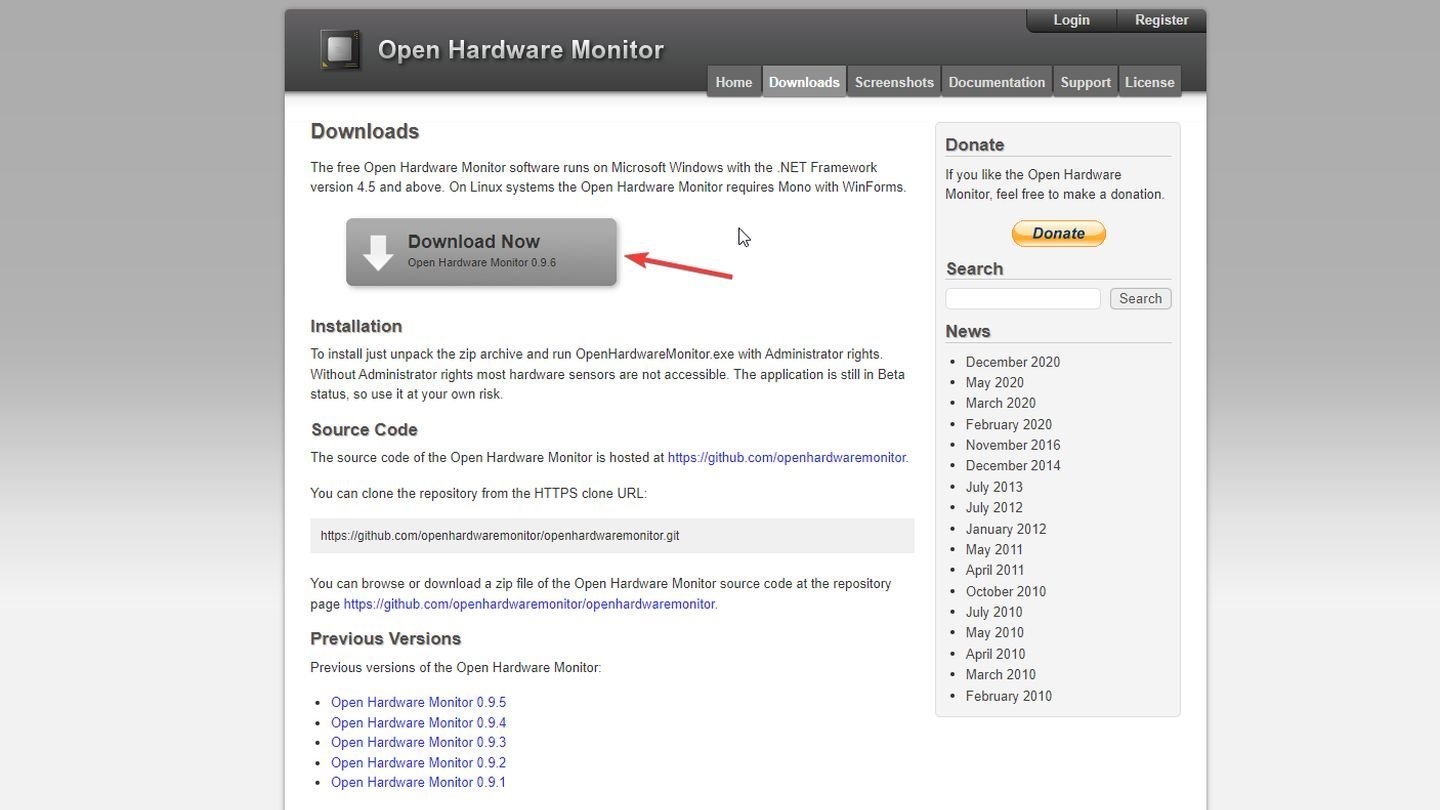
Task: Open the Screenshots tab
Action: click(894, 82)
